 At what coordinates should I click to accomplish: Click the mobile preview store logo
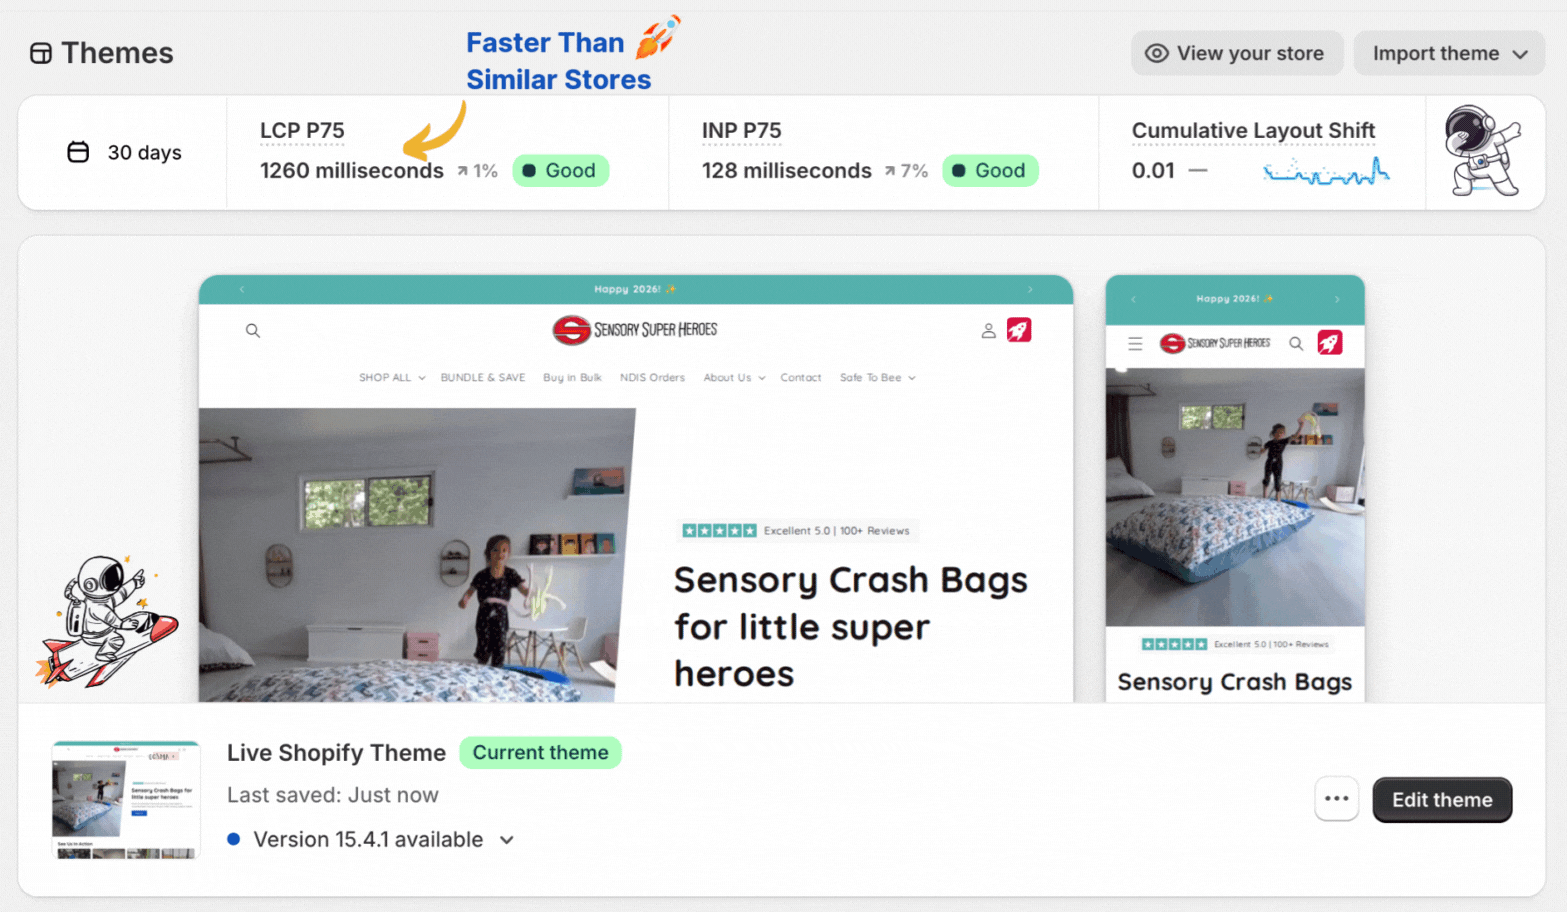tap(1215, 344)
